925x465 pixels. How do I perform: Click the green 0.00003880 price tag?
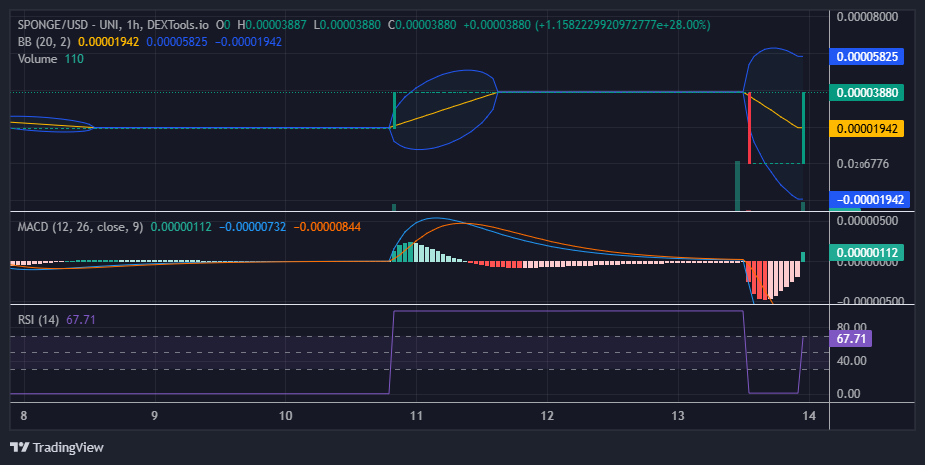pyautogui.click(x=867, y=93)
